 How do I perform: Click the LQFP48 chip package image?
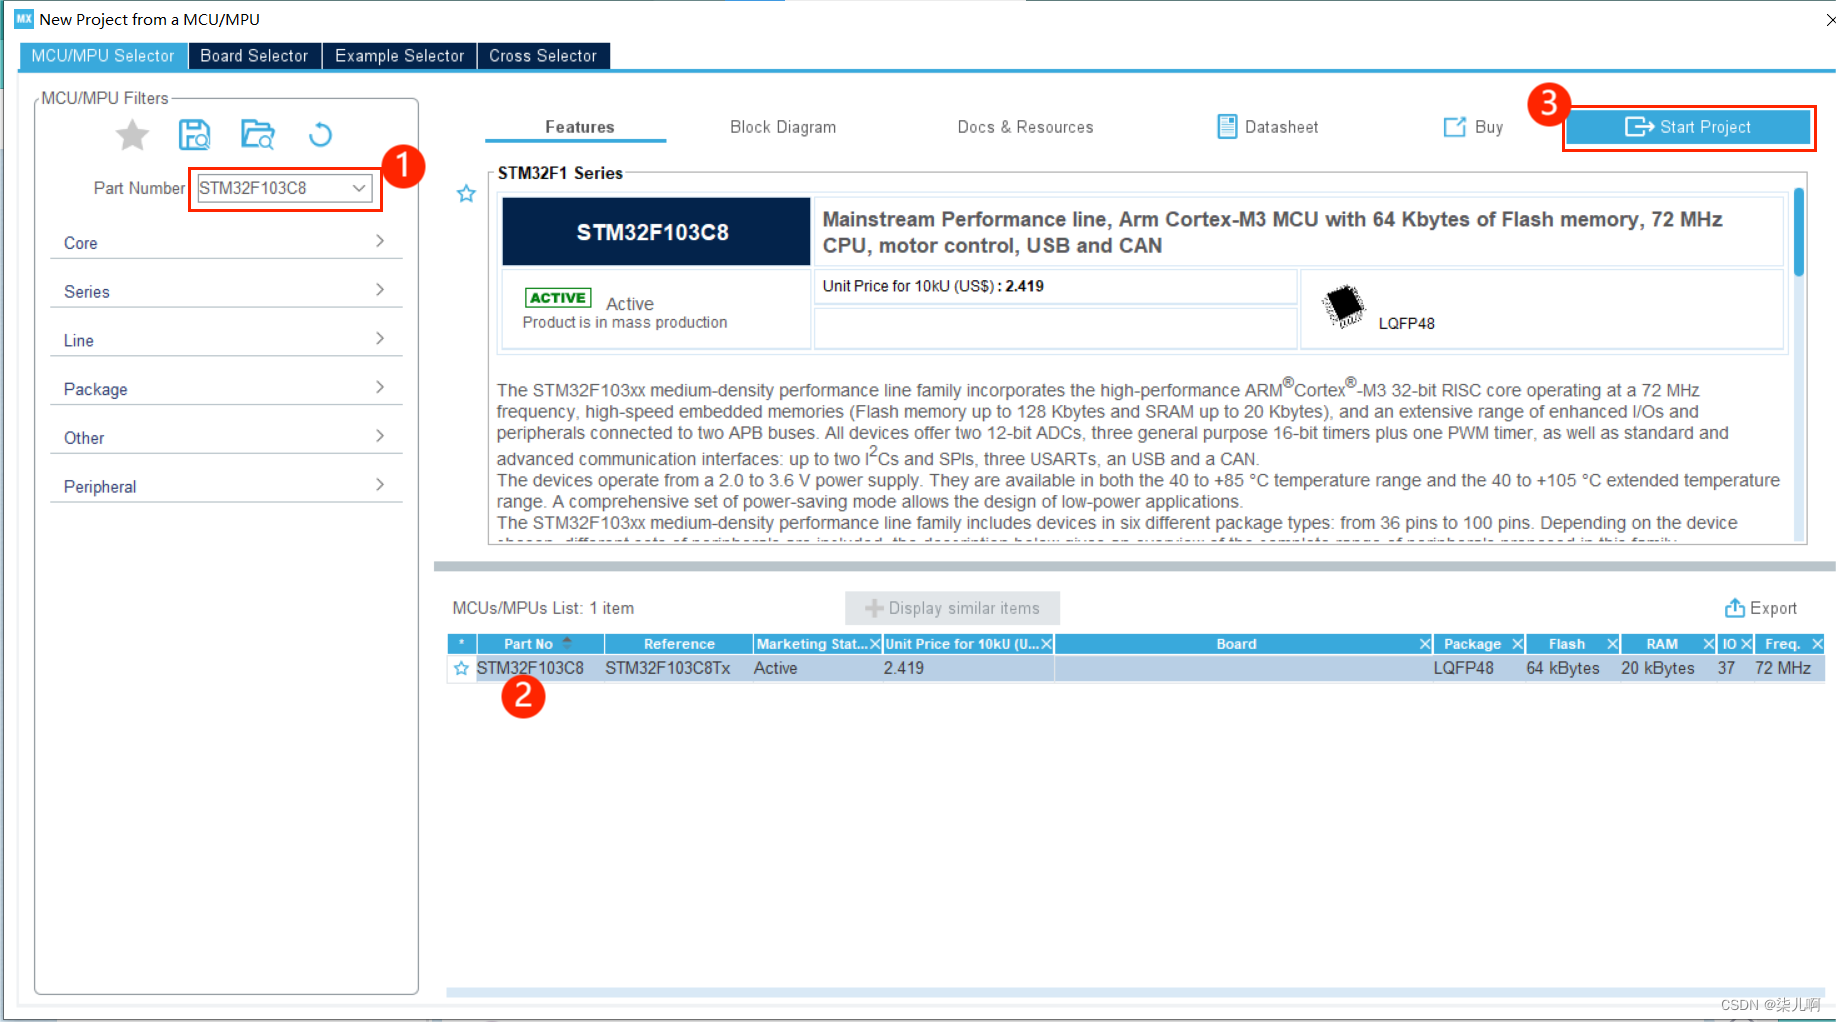[x=1343, y=305]
